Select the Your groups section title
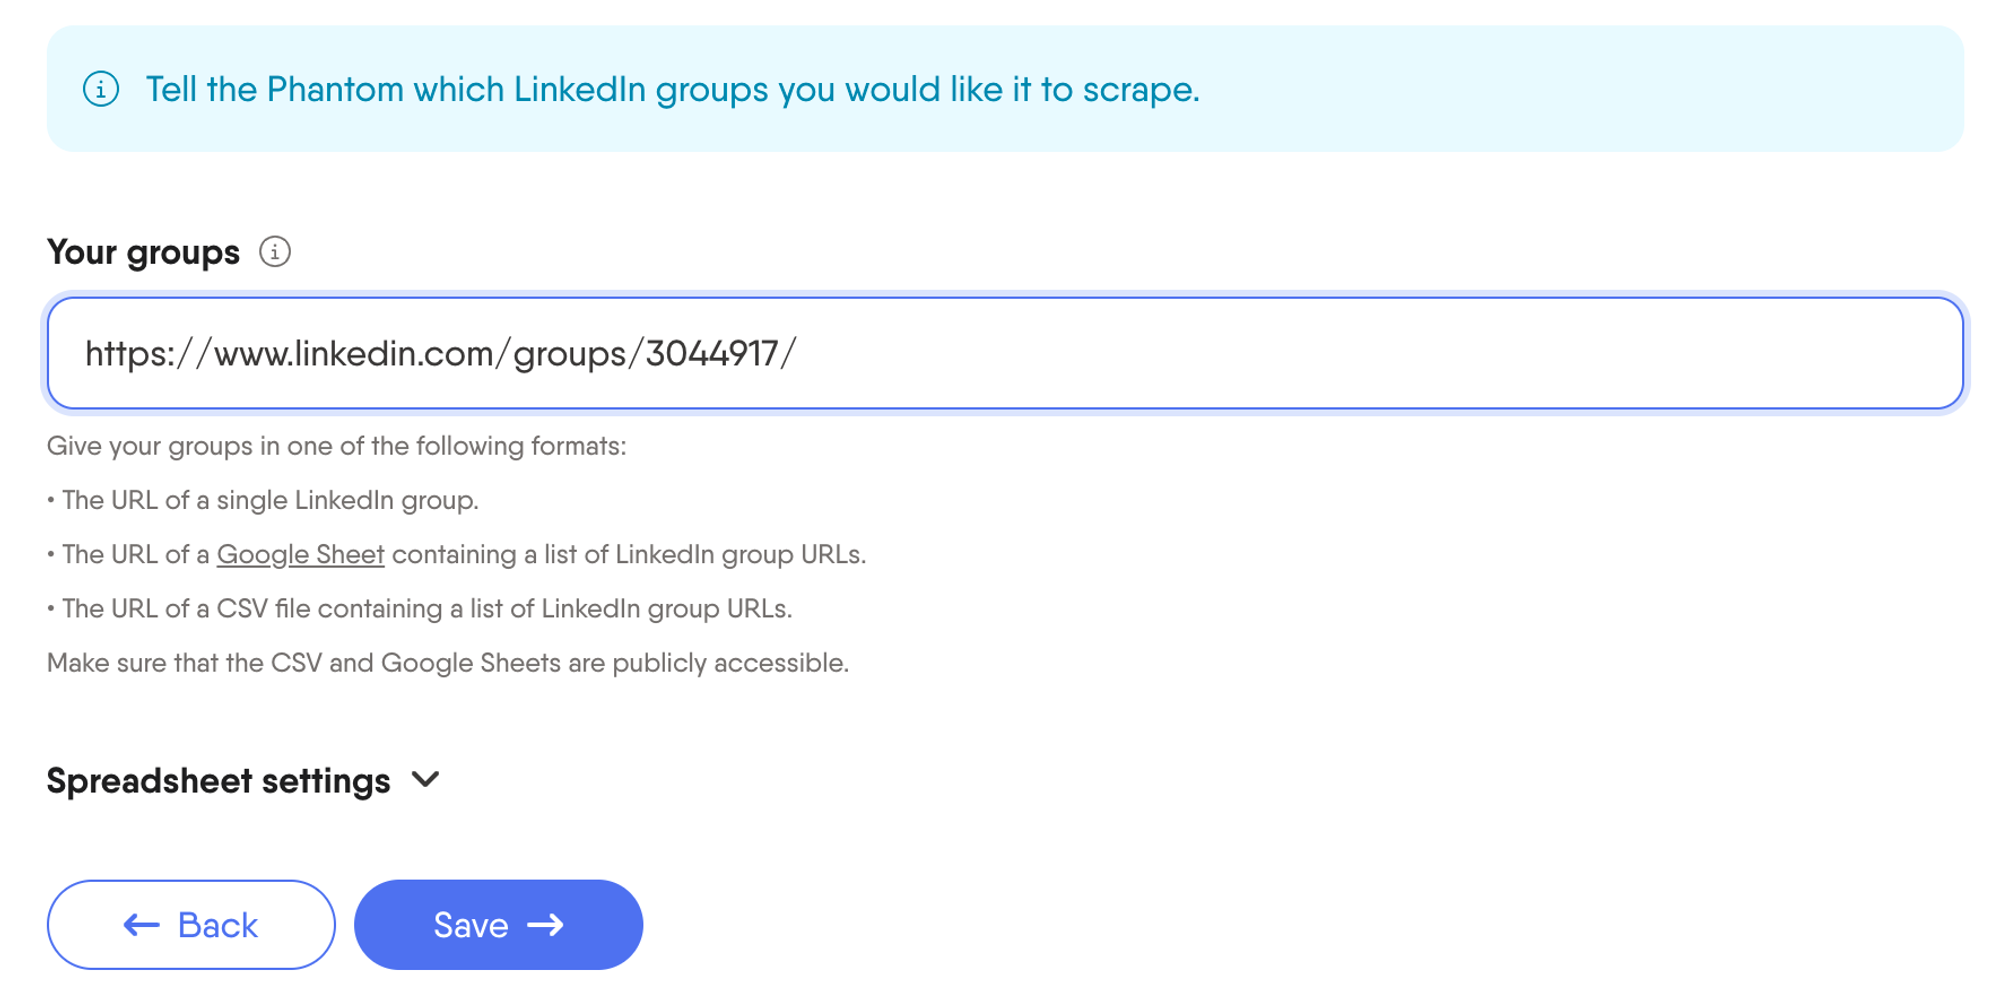The image size is (2000, 983). coord(143,253)
